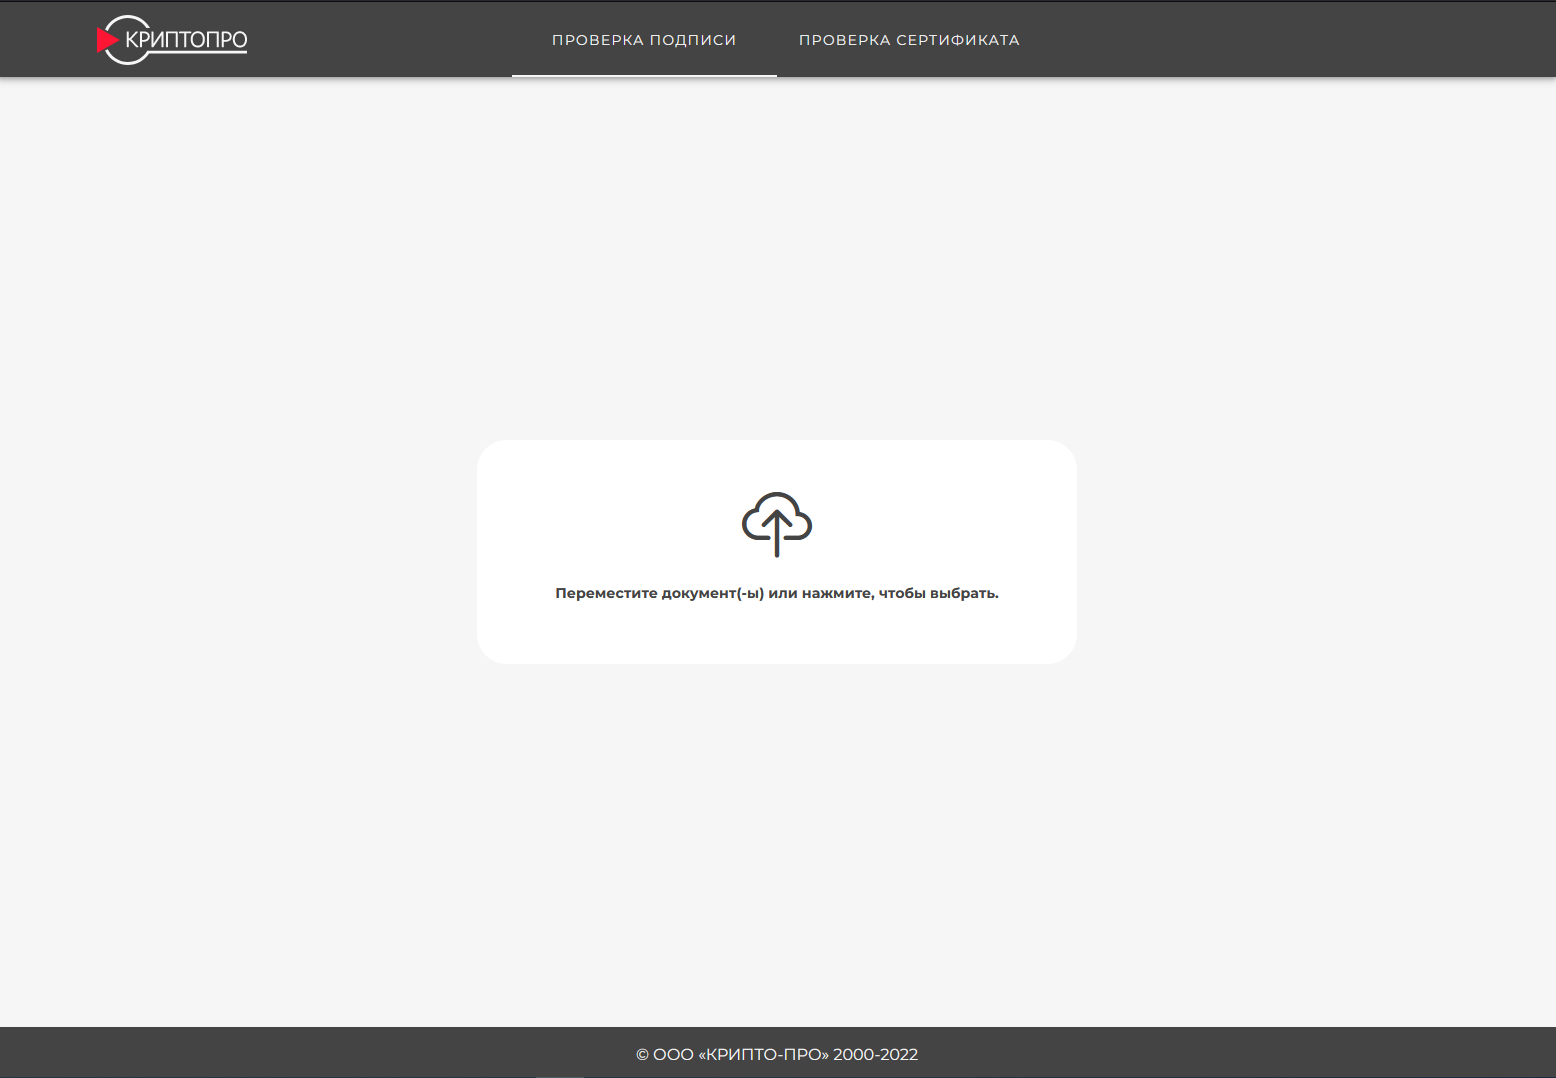Image resolution: width=1556 pixels, height=1078 pixels.
Task: Click the «КРИПТО-ПРО» company name in the footer
Action: [x=763, y=1054]
